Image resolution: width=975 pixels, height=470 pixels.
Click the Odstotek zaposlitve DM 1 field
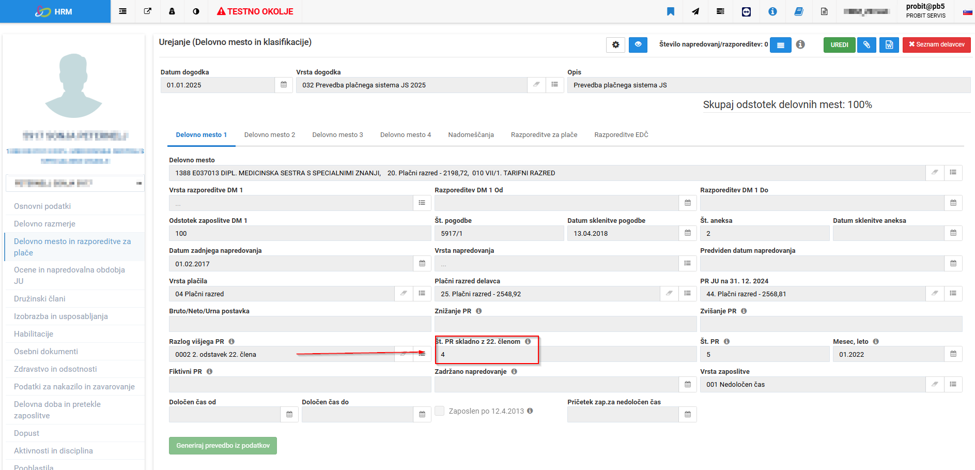click(300, 233)
